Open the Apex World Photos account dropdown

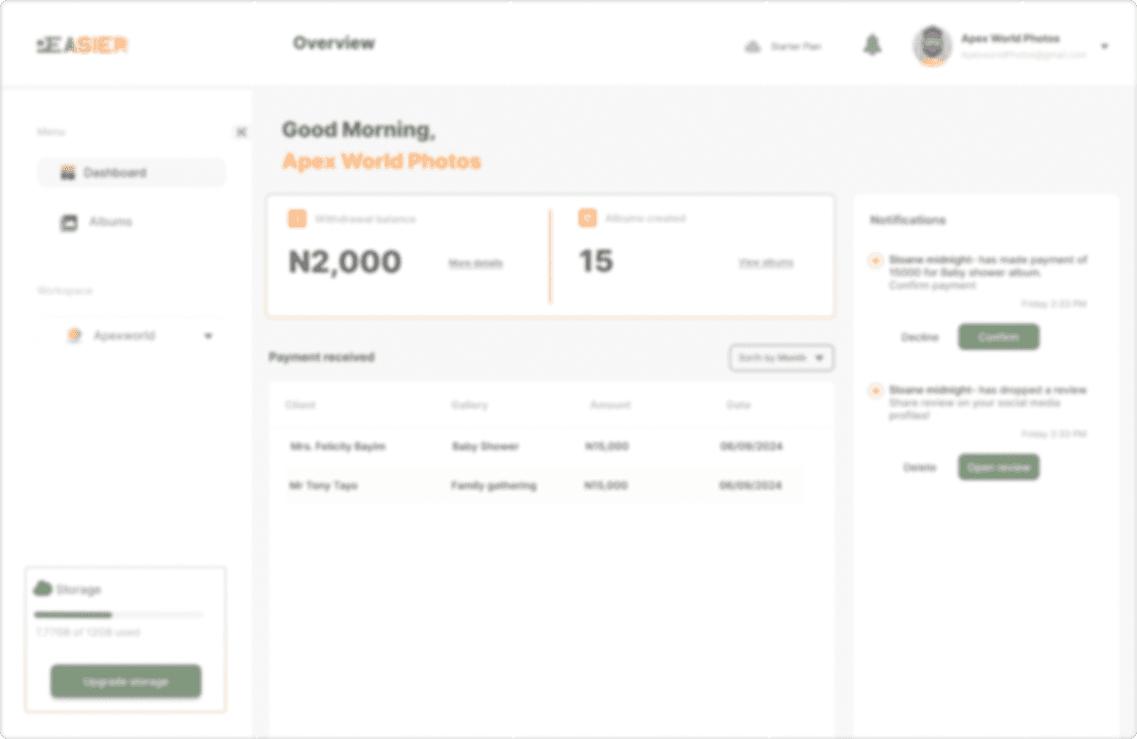click(1103, 46)
